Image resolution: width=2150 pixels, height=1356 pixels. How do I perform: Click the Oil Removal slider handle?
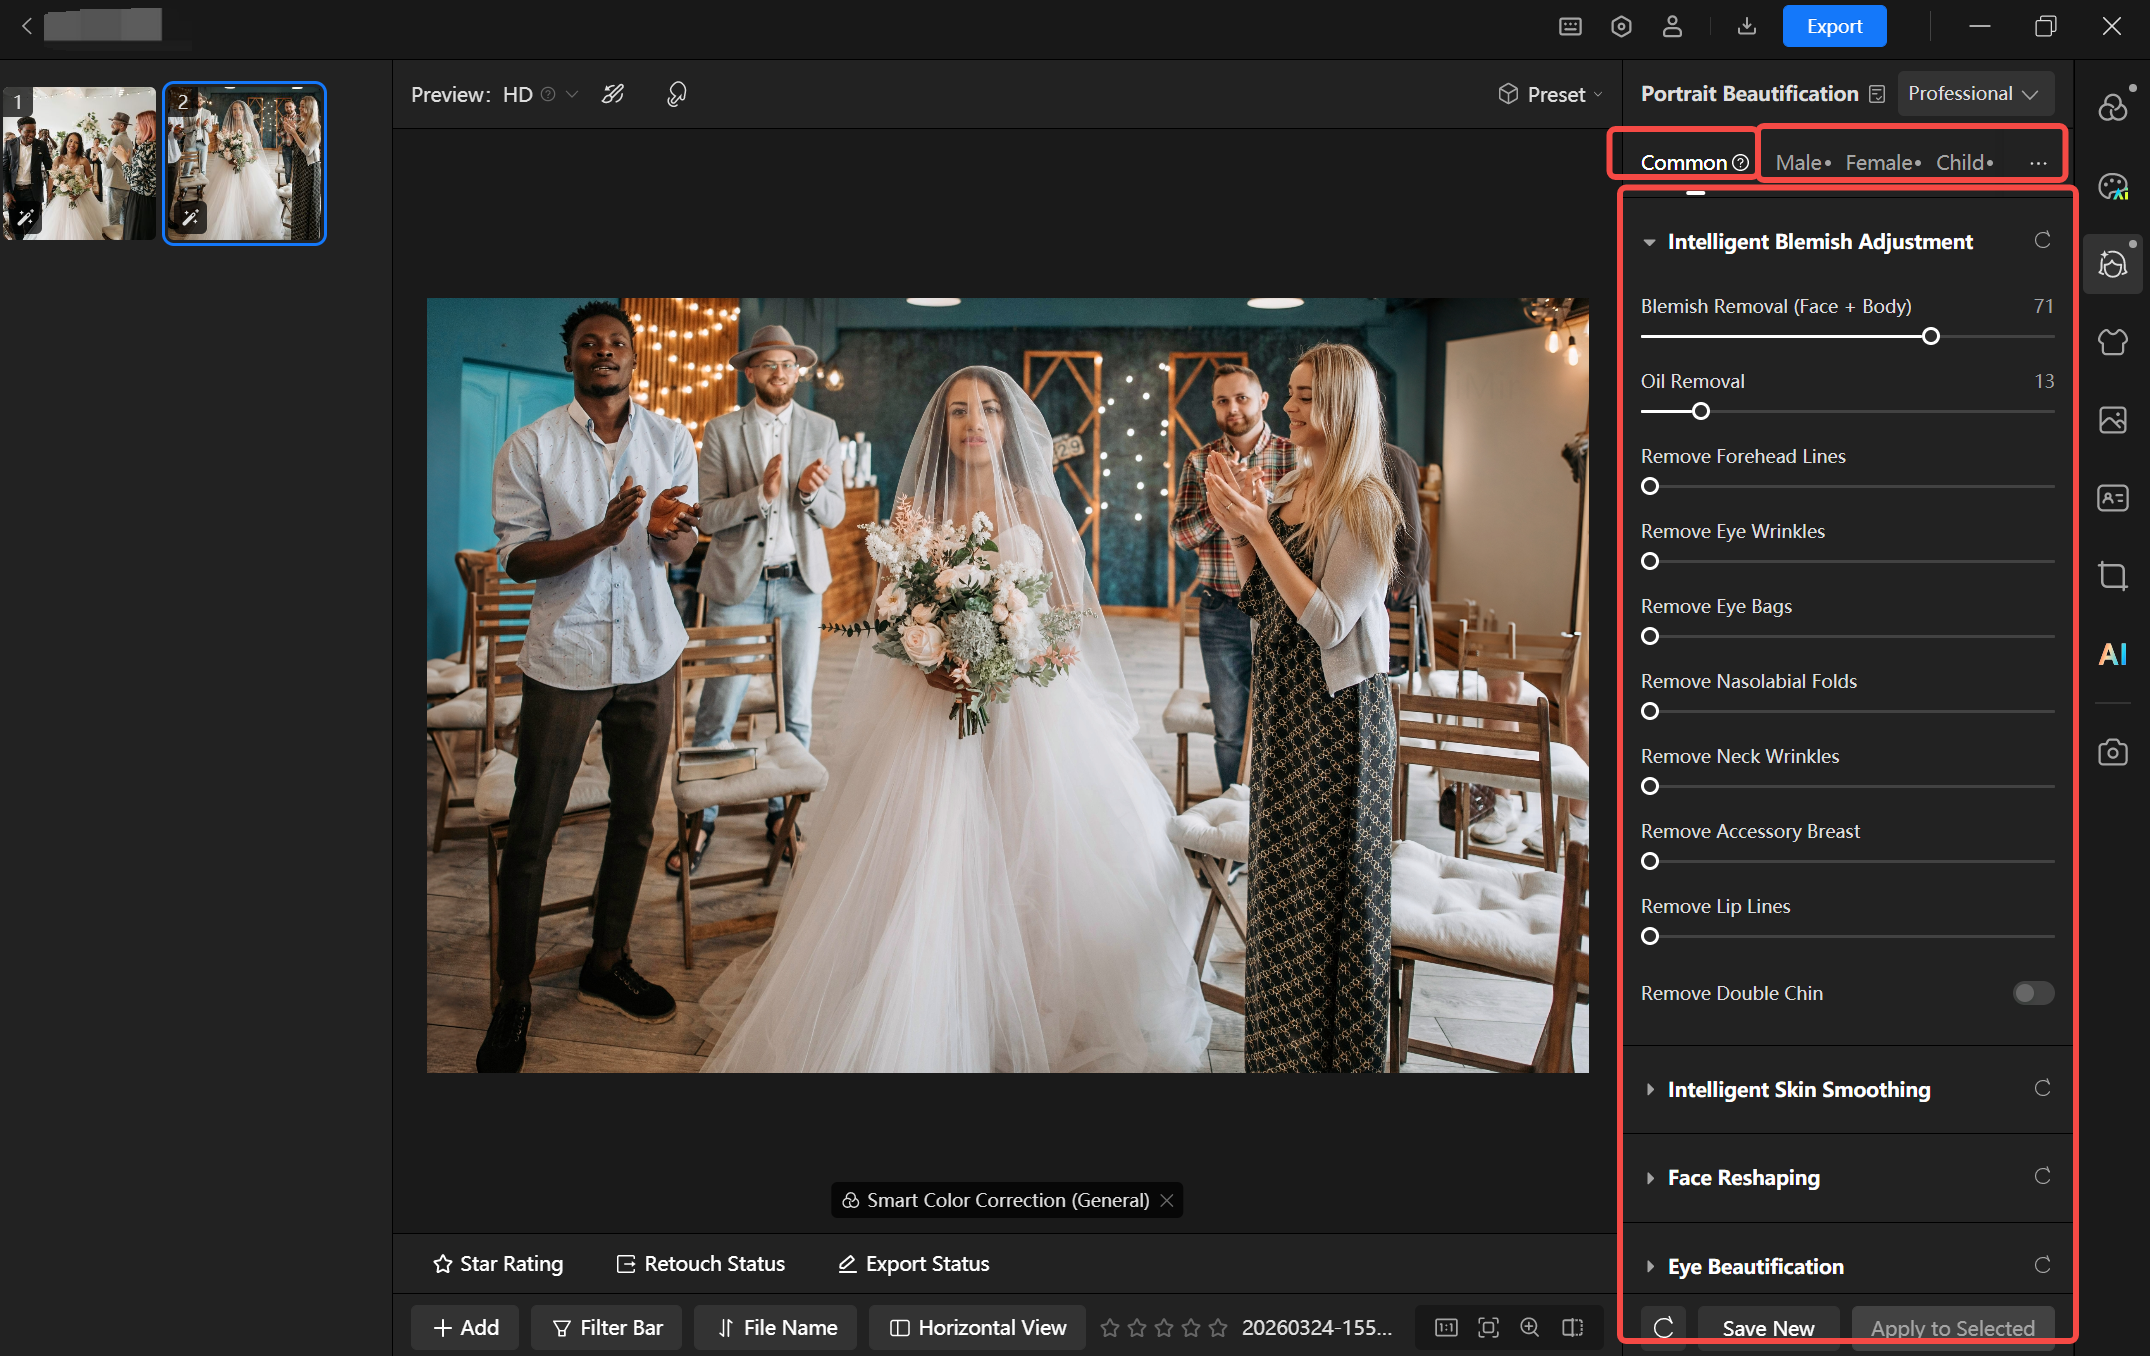[x=1700, y=411]
